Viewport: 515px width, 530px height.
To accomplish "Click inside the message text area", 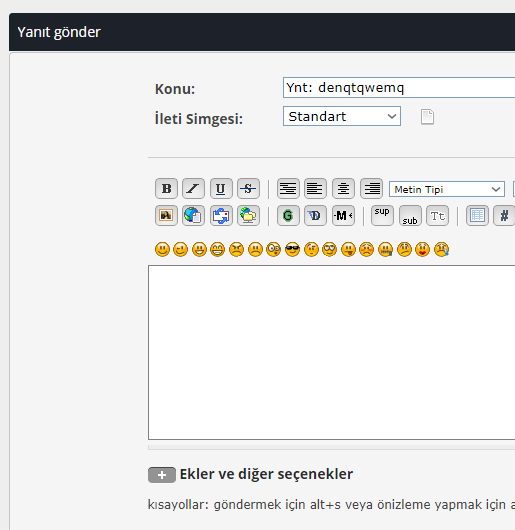I will 332,353.
